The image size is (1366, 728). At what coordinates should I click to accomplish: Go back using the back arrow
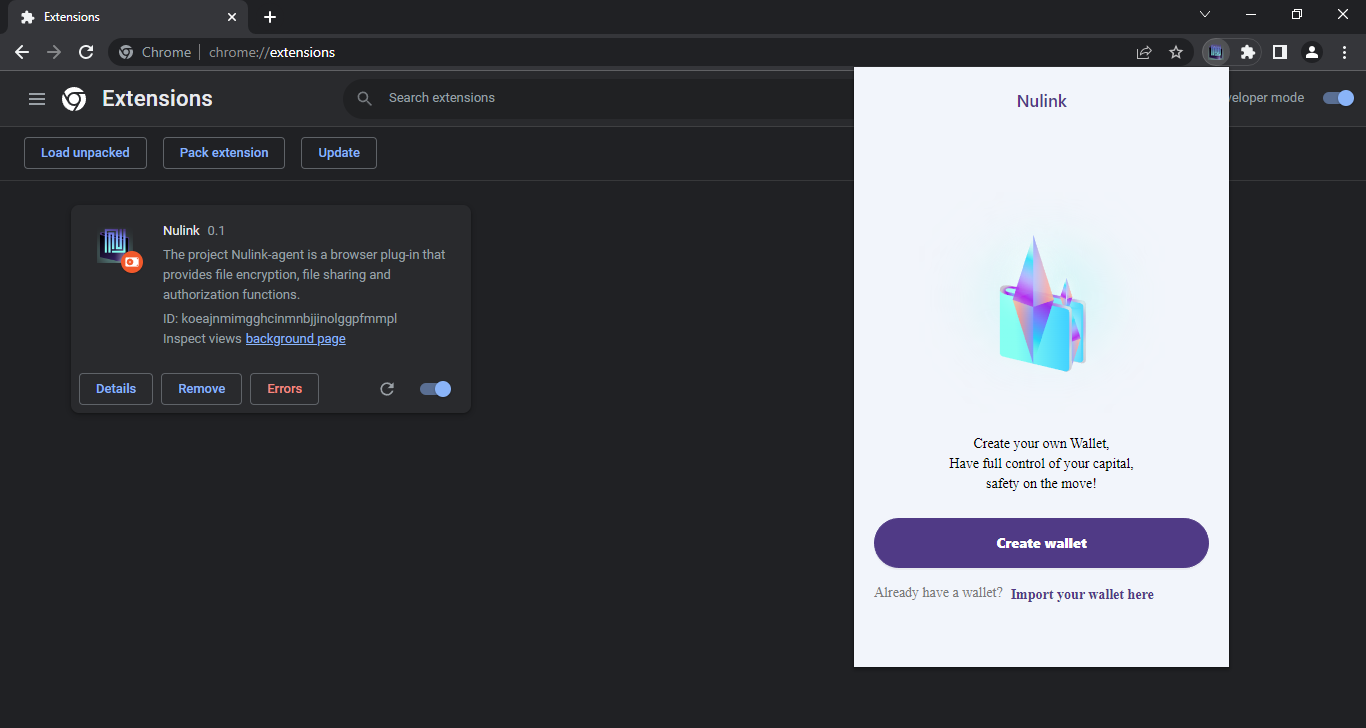pos(22,52)
